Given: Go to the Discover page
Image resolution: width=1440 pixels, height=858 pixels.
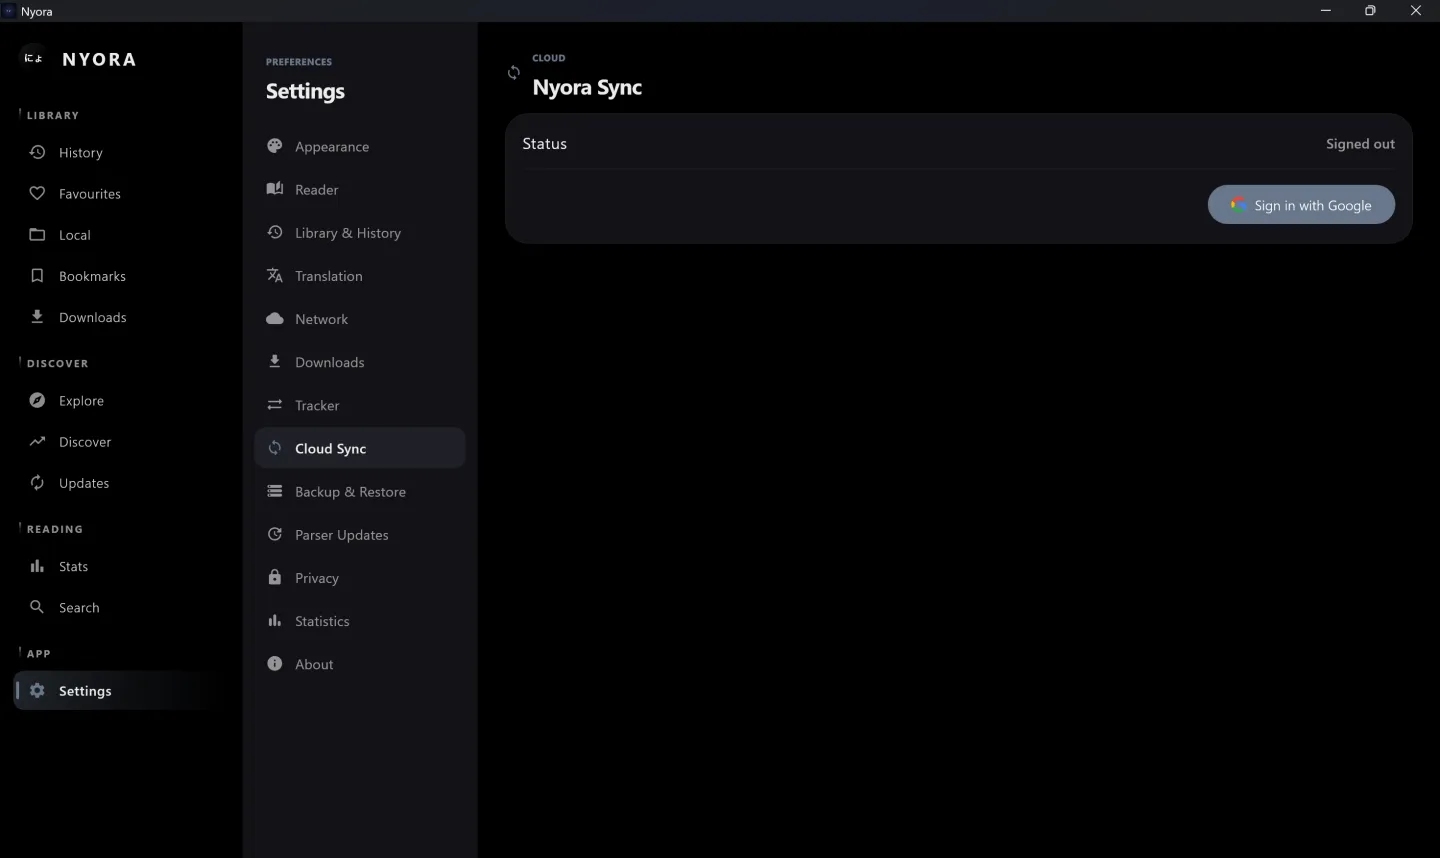Looking at the screenshot, I should pos(120,441).
